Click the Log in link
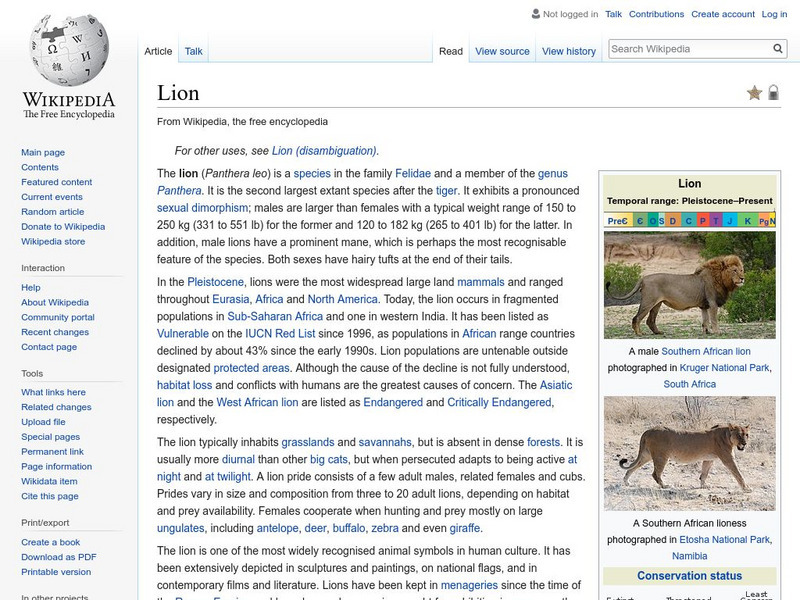This screenshot has height=600, width=800. coord(774,14)
